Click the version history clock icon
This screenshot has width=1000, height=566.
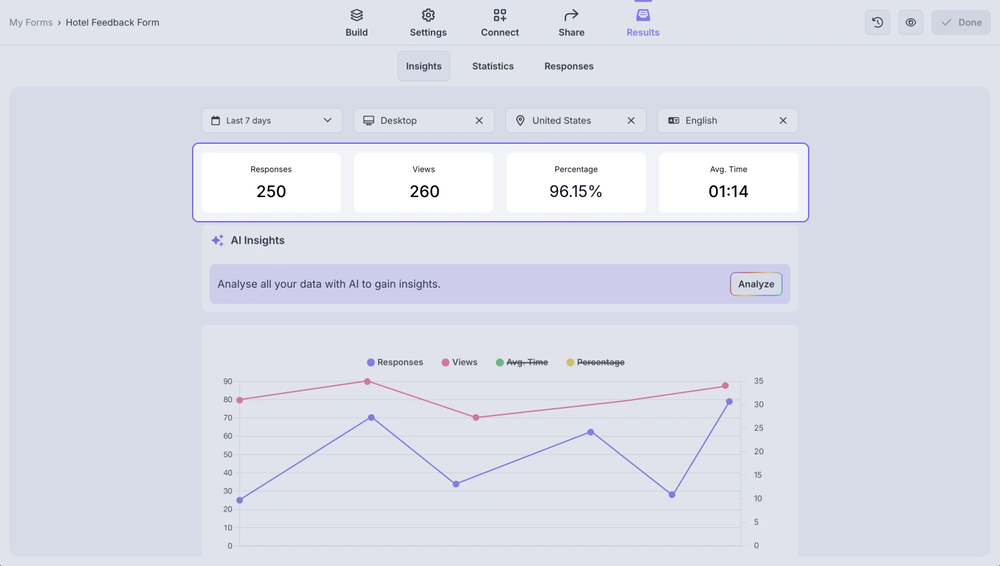(x=877, y=22)
